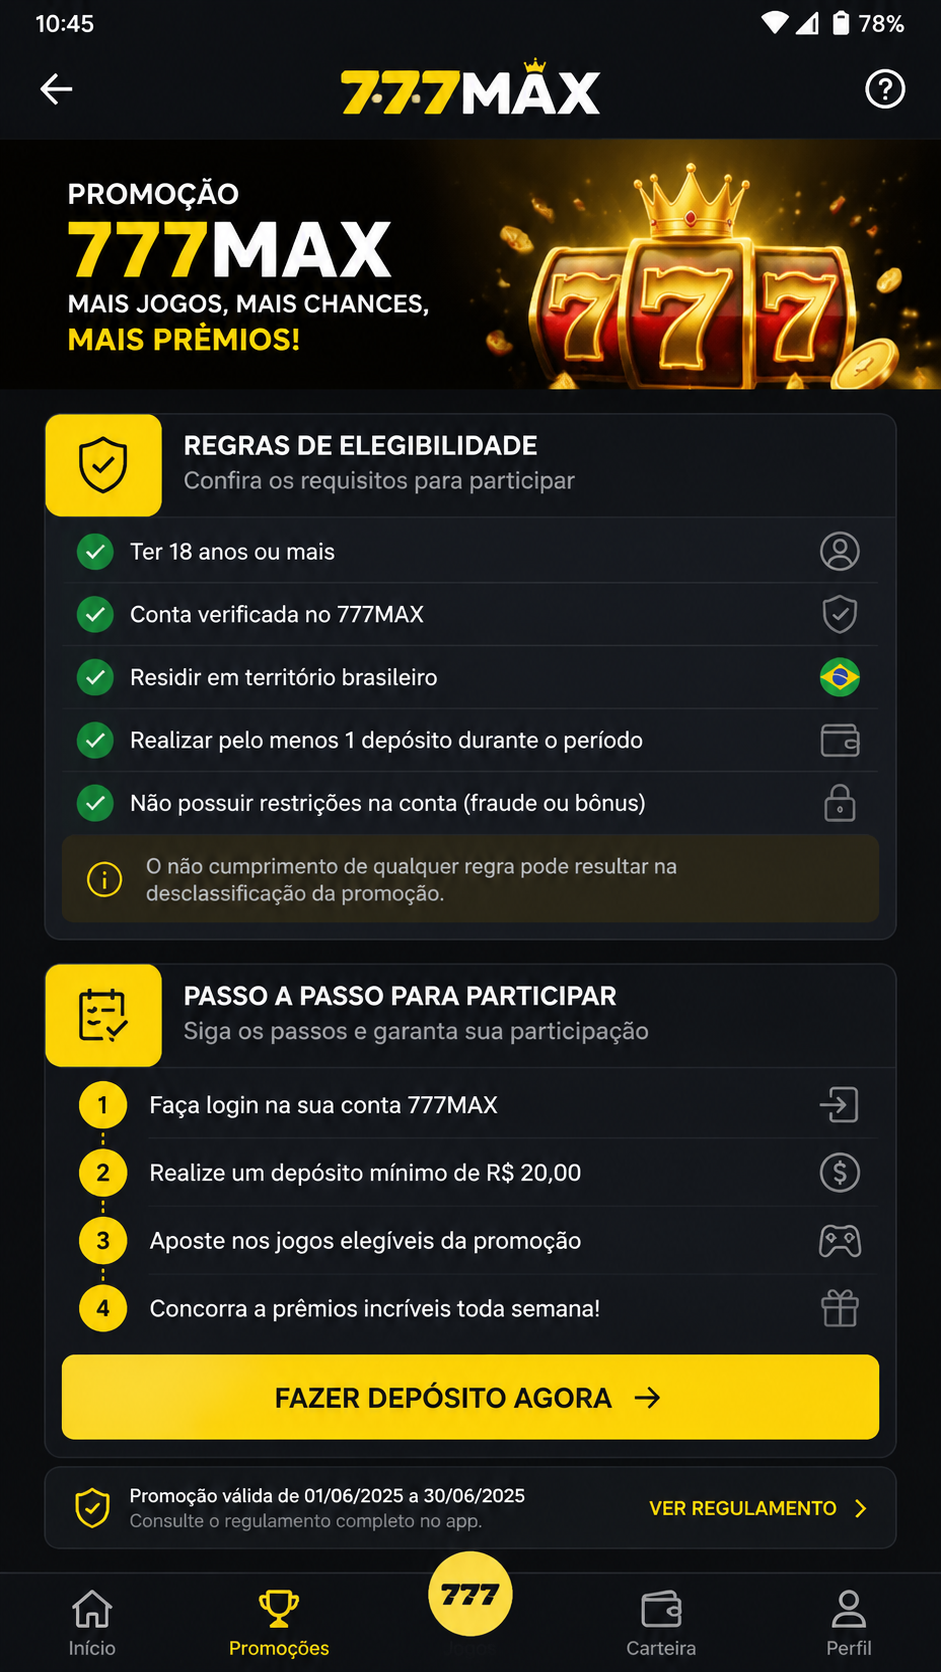Tap the round 777 center button
The image size is (941, 1672).
(470, 1594)
